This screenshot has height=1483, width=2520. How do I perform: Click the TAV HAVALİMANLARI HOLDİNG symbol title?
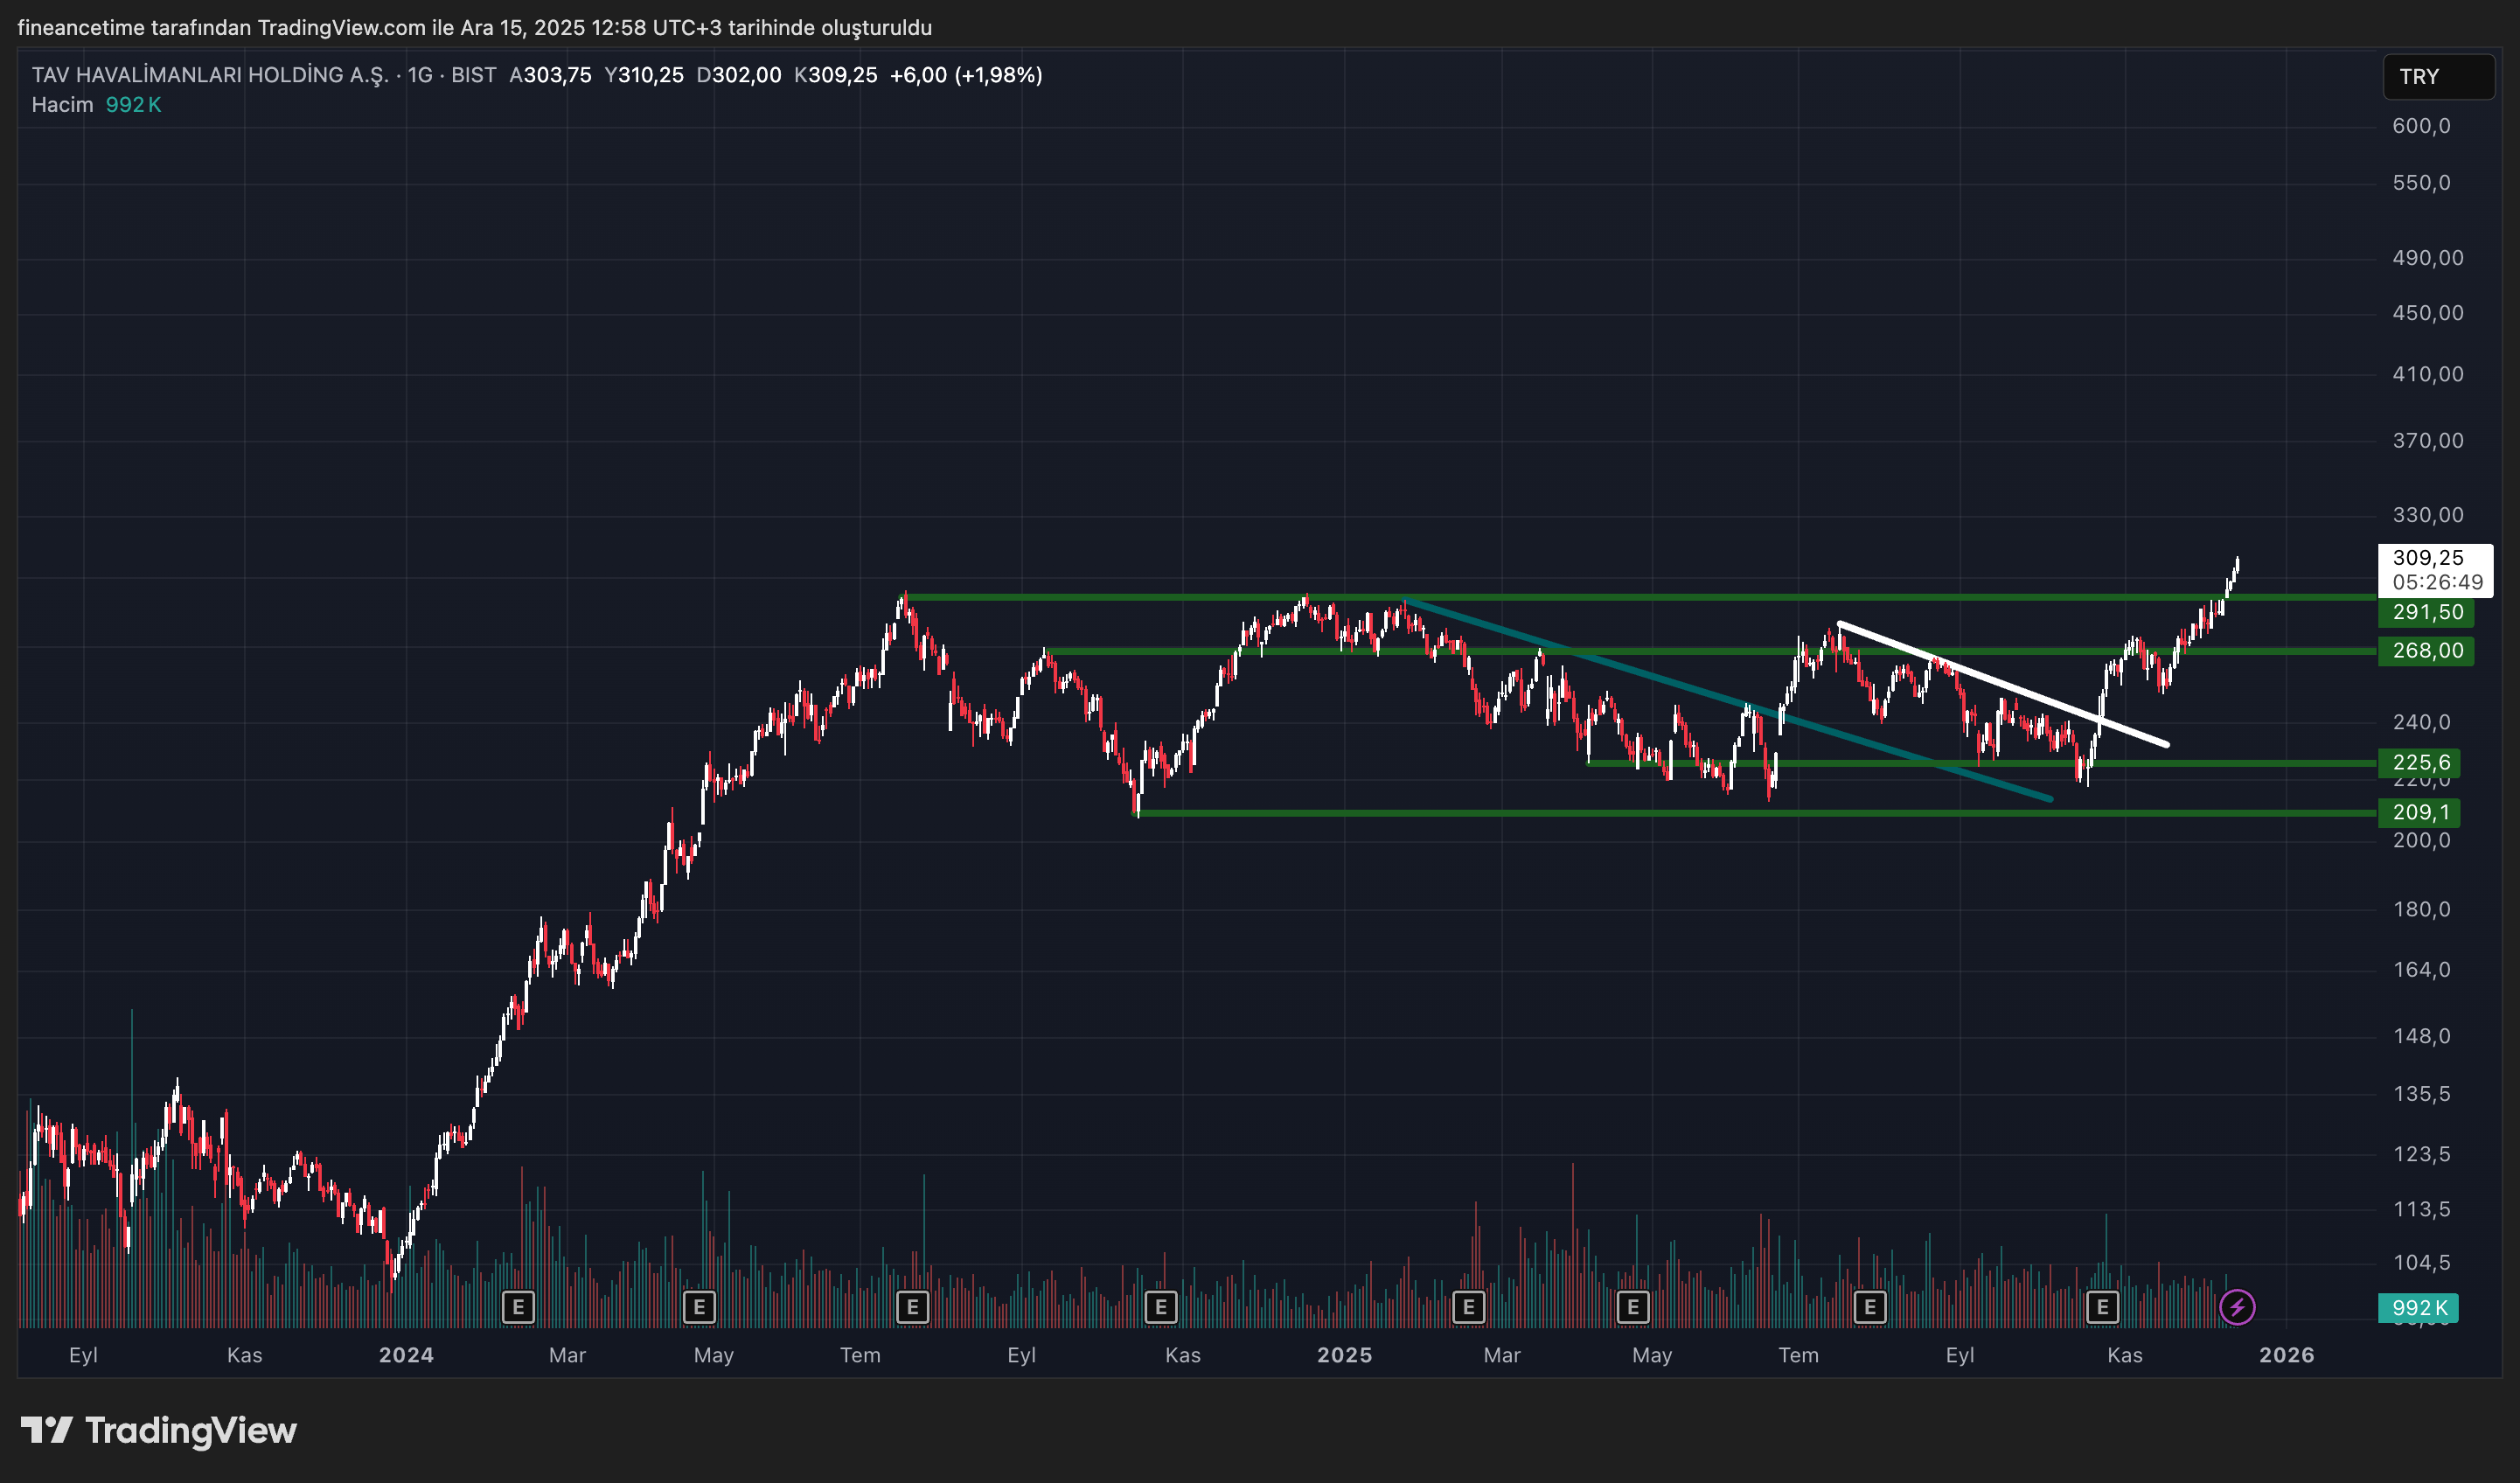pyautogui.click(x=210, y=75)
